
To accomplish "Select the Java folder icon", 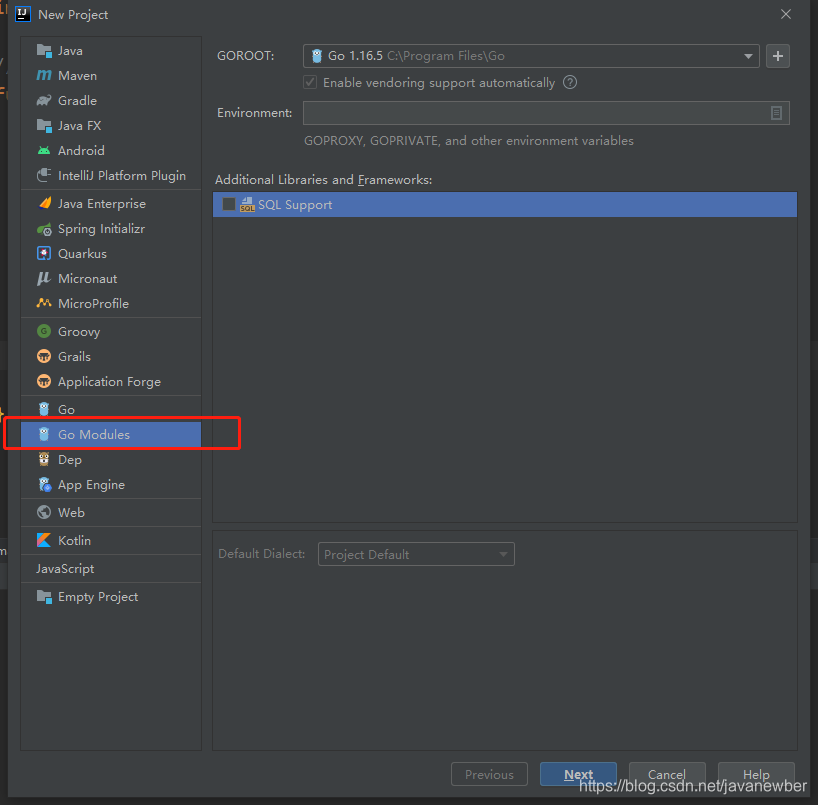I will coord(44,51).
